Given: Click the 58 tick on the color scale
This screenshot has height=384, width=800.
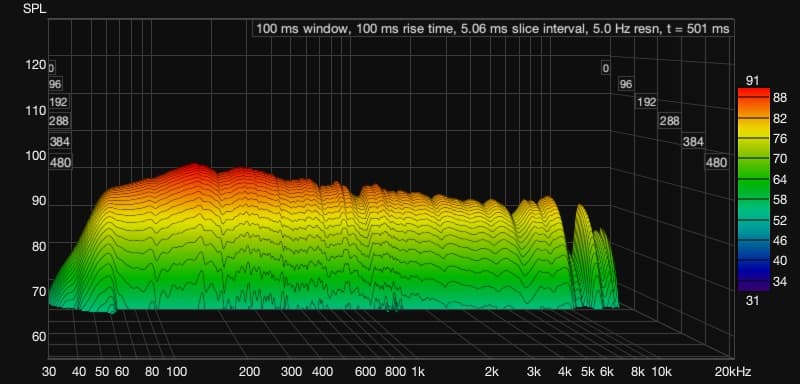Looking at the screenshot, I should click(x=780, y=200).
